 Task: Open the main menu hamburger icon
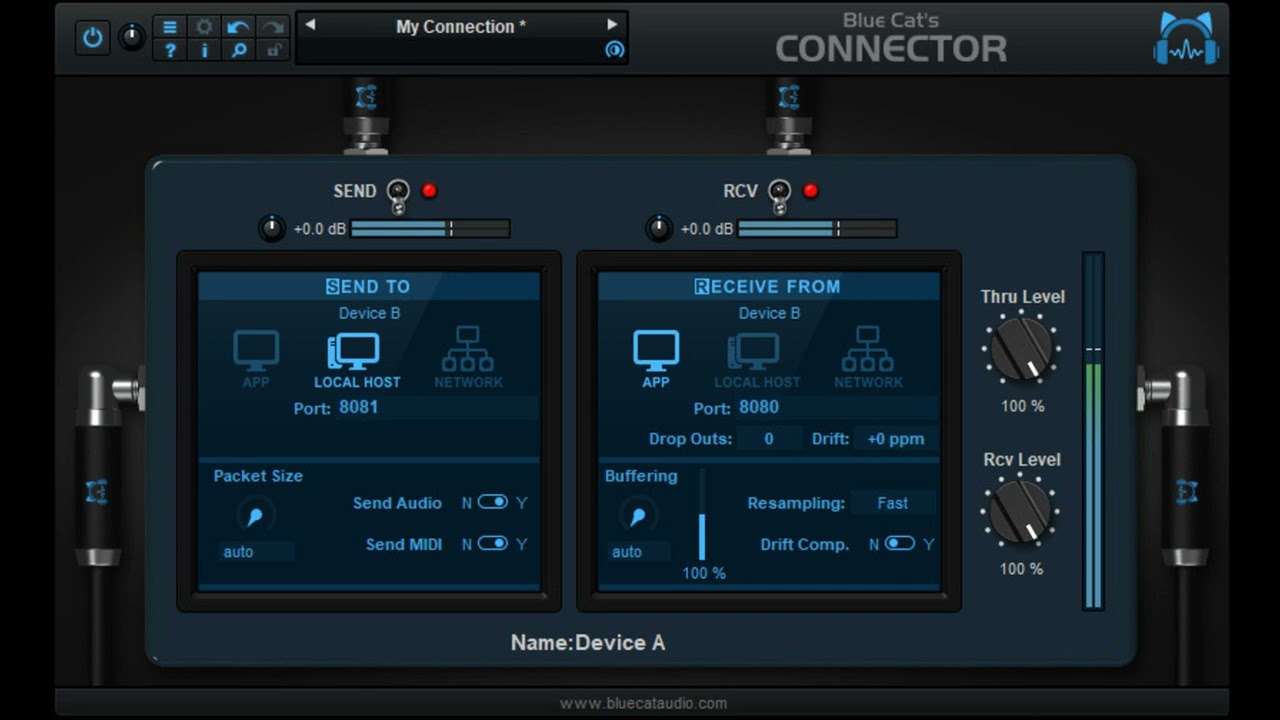click(x=170, y=27)
